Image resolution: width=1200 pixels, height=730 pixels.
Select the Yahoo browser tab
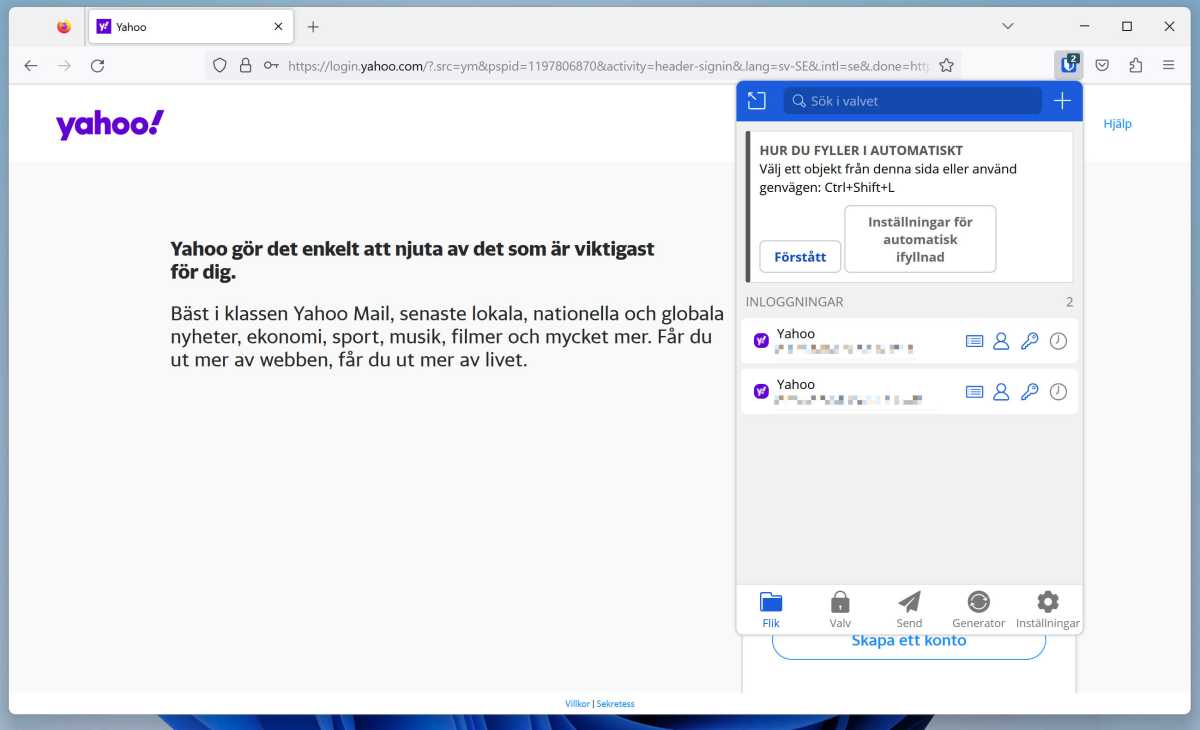(190, 27)
